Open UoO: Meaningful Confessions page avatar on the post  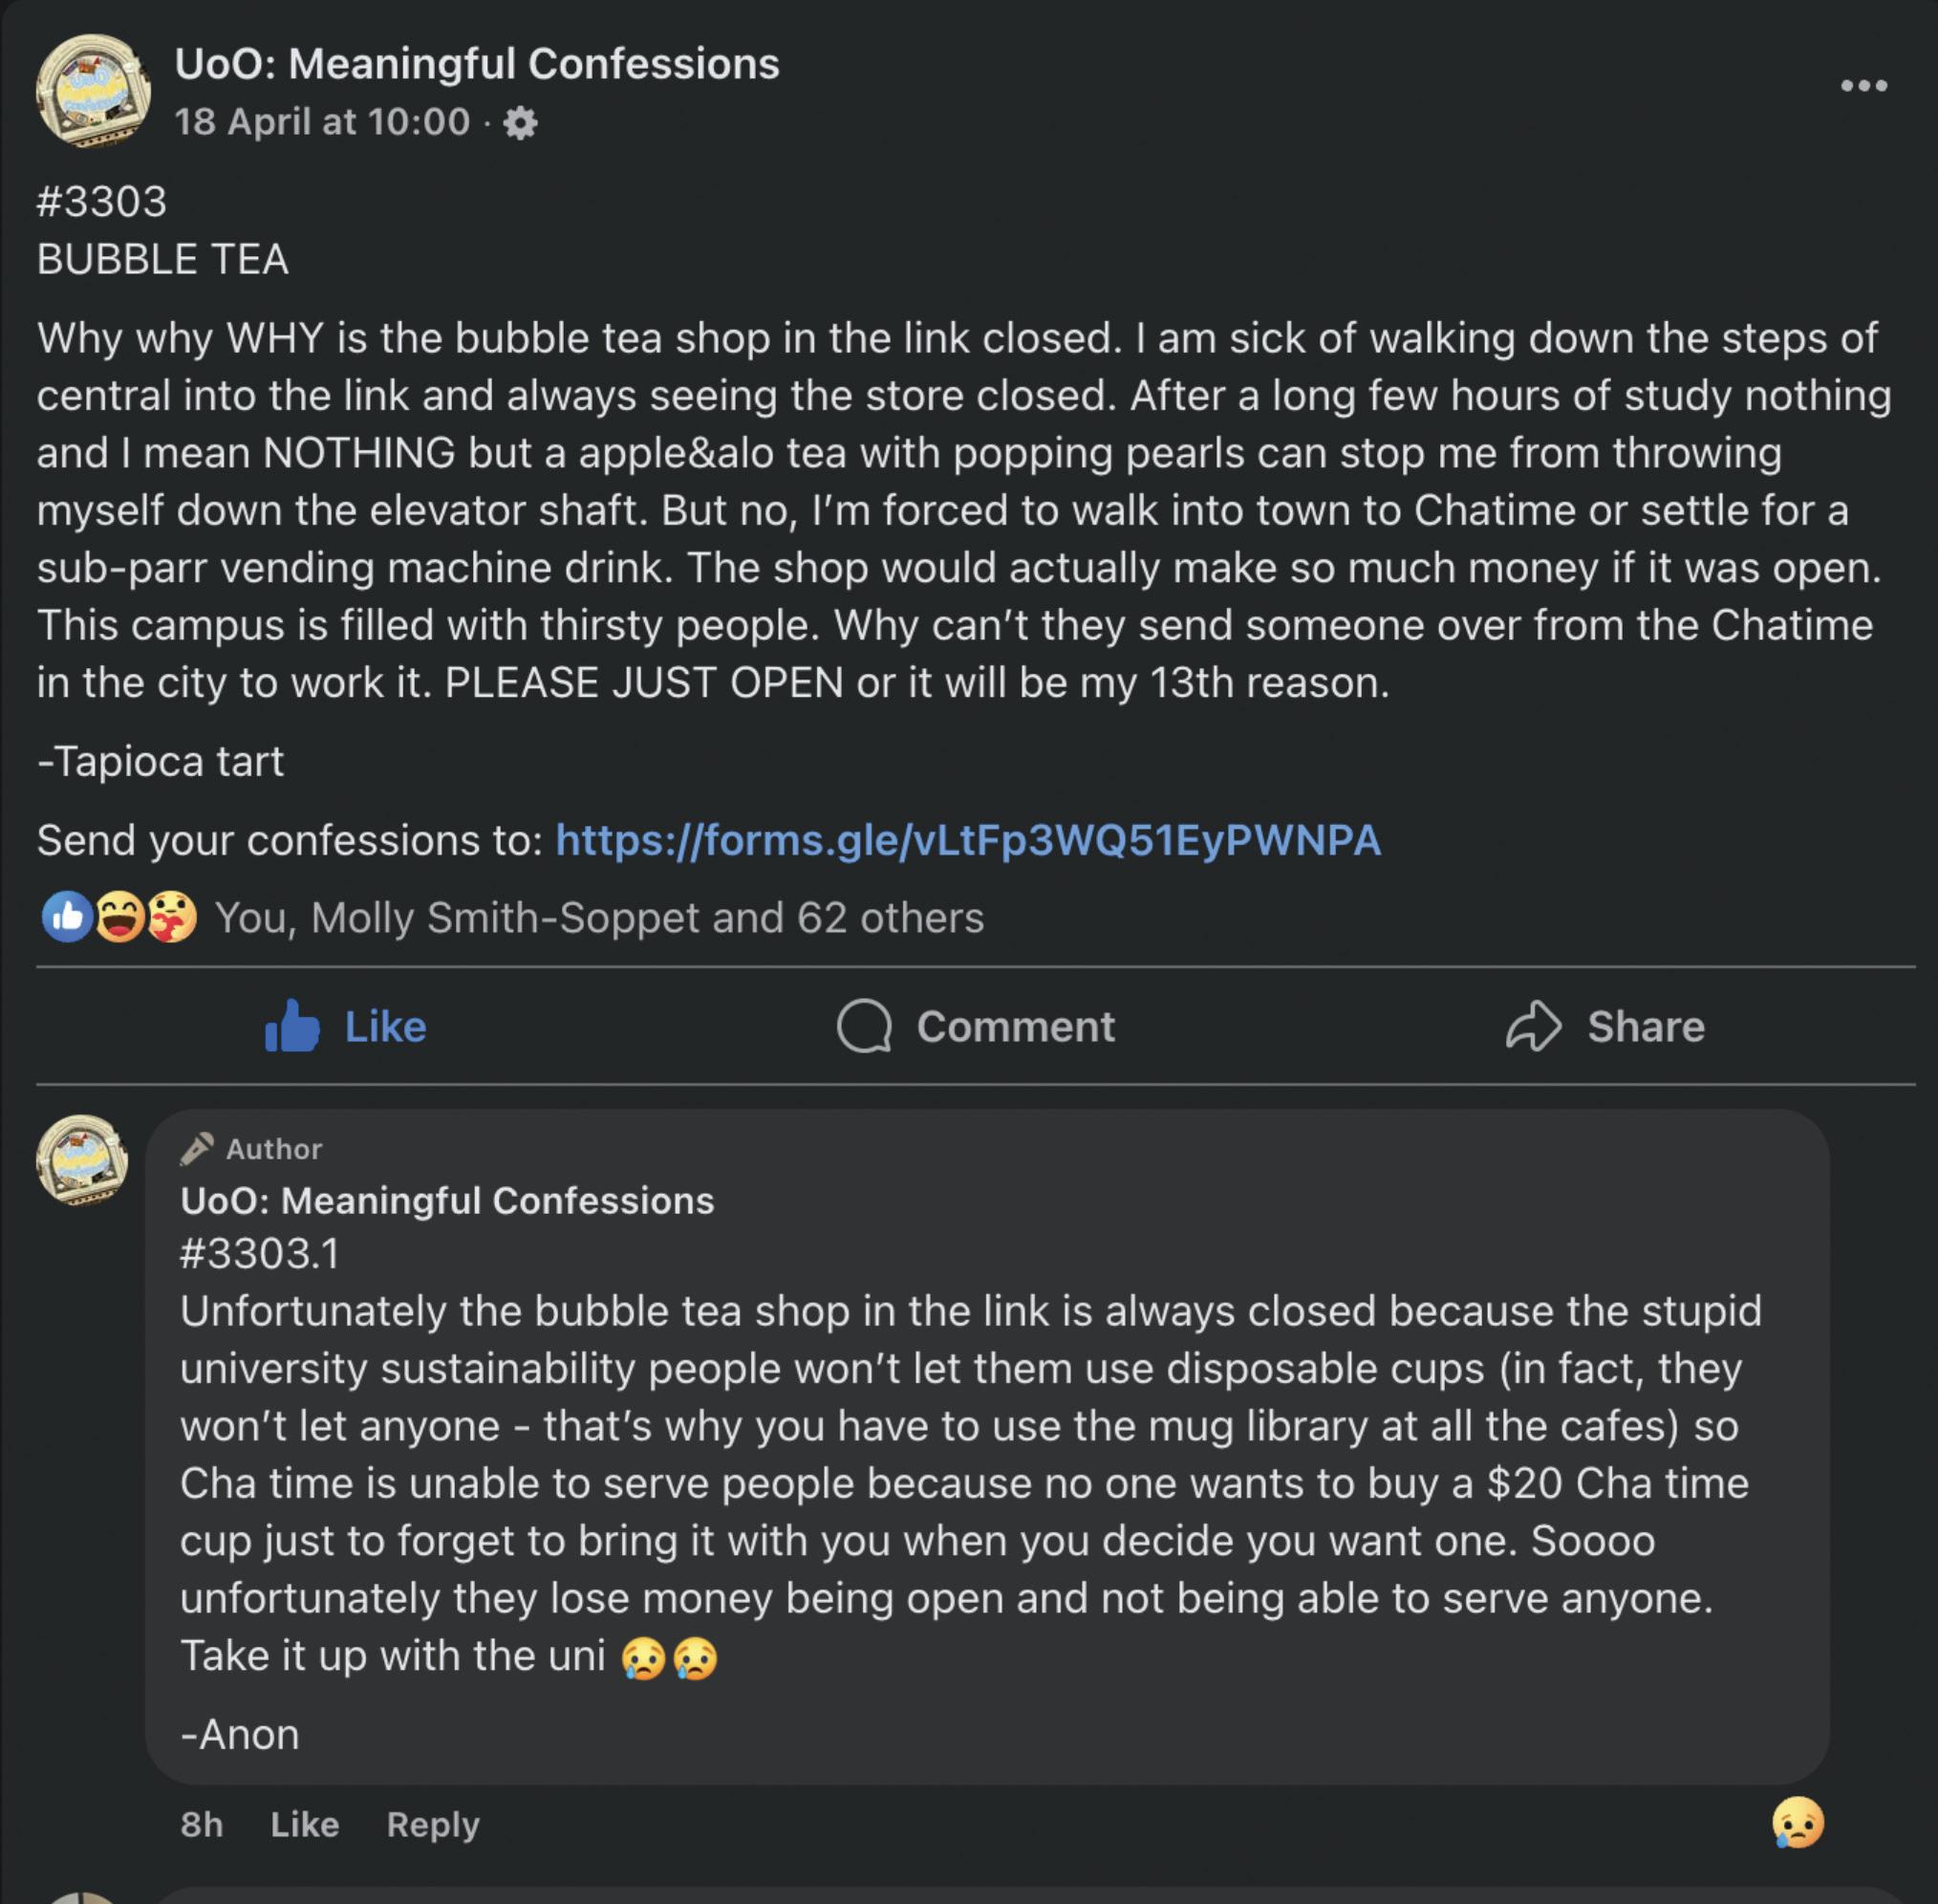(x=93, y=91)
